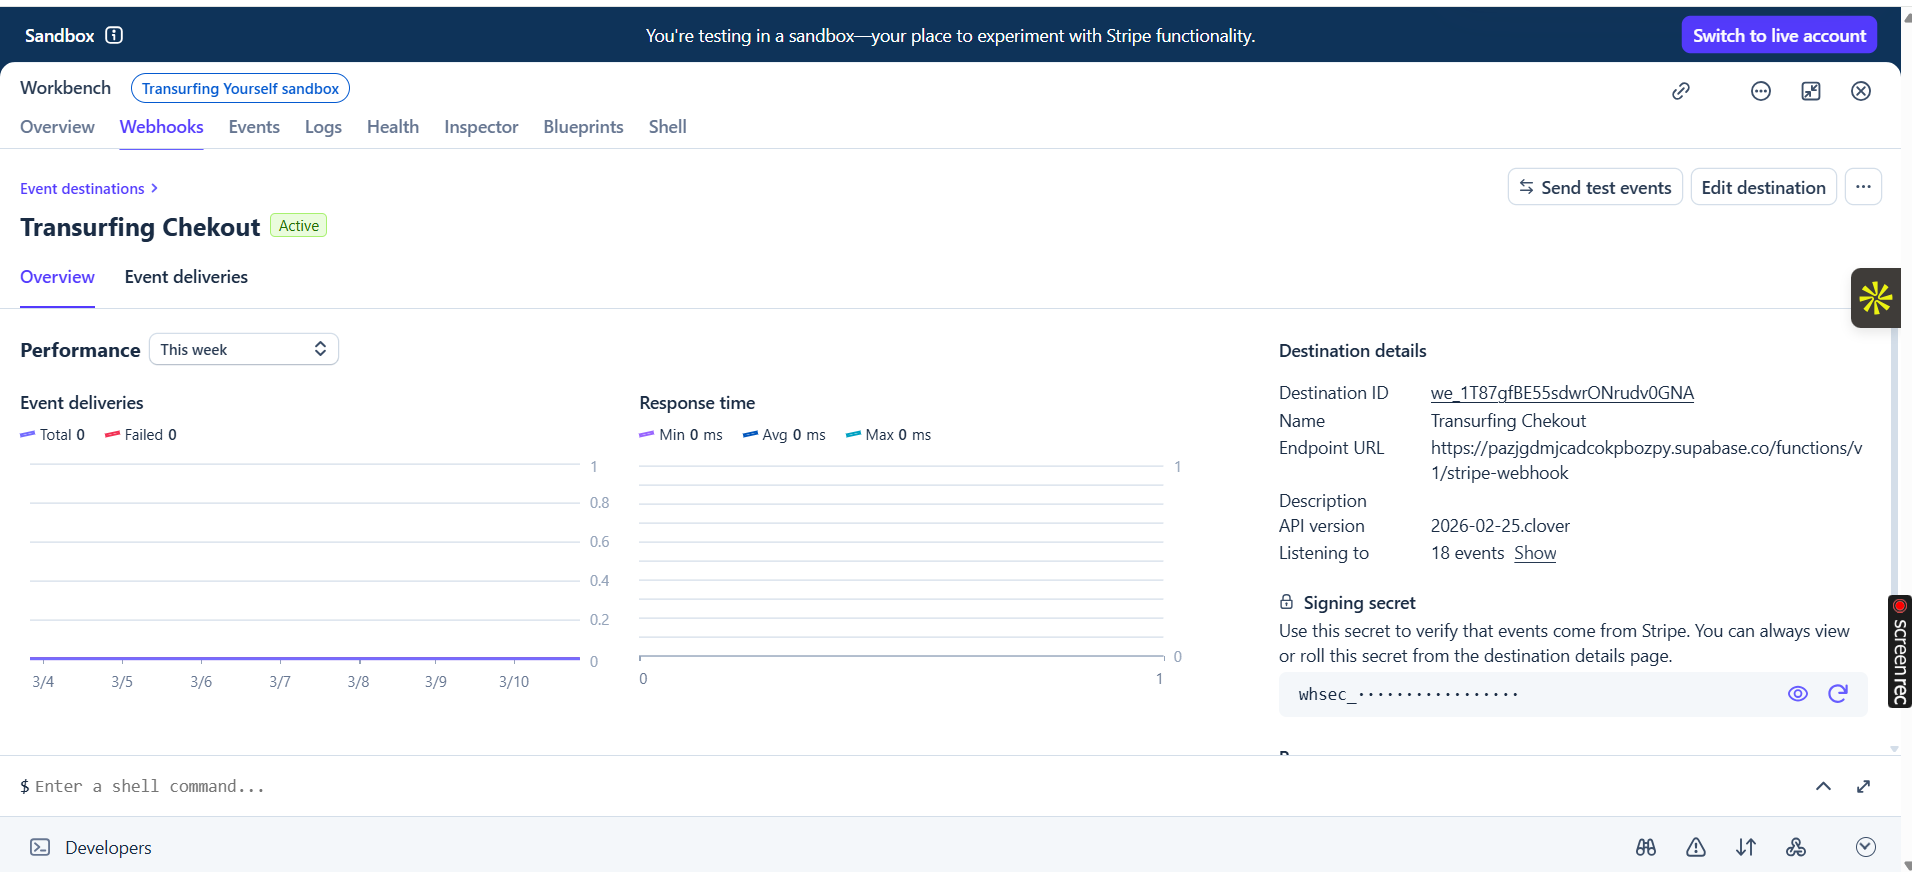Copy the Workbench link via the chain icon
This screenshot has height=872, width=1912.
coord(1681,91)
